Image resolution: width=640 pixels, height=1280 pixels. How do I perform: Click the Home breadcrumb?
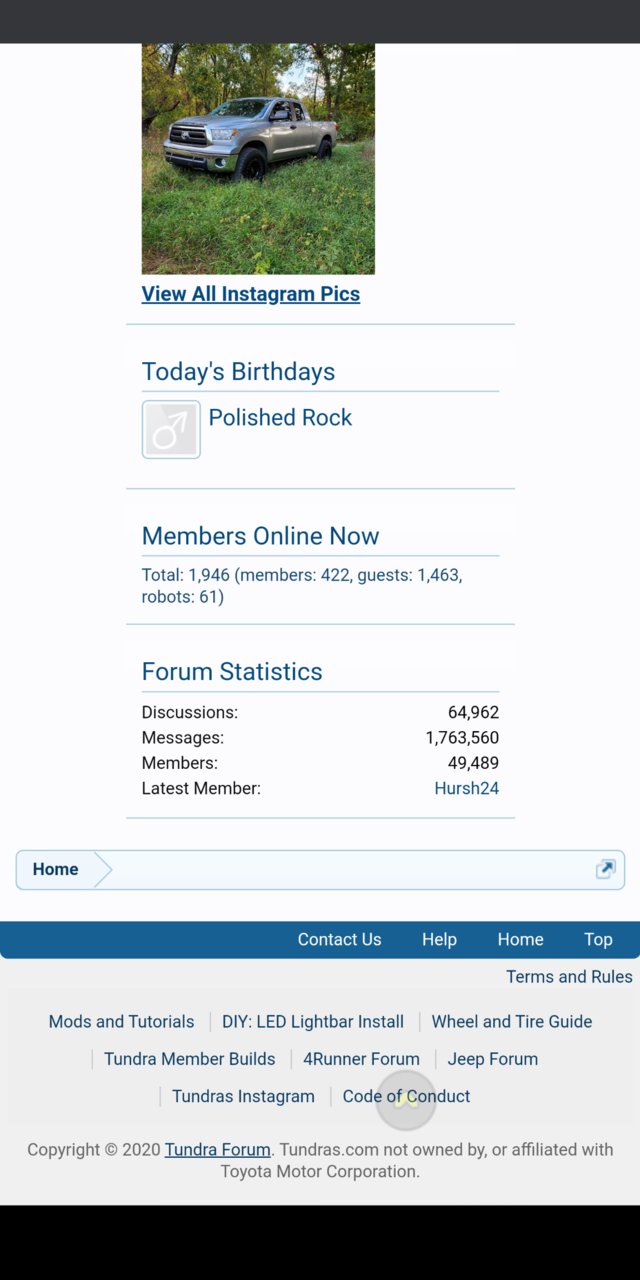(55, 870)
